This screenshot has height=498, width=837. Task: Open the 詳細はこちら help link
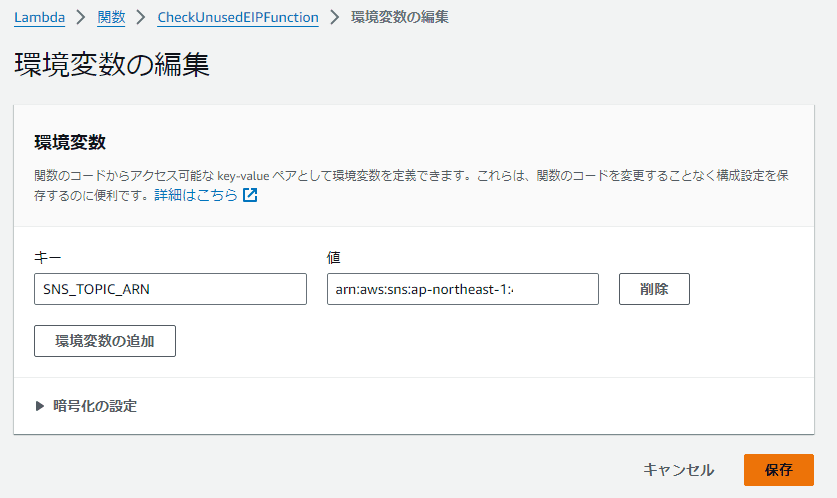tap(209, 195)
